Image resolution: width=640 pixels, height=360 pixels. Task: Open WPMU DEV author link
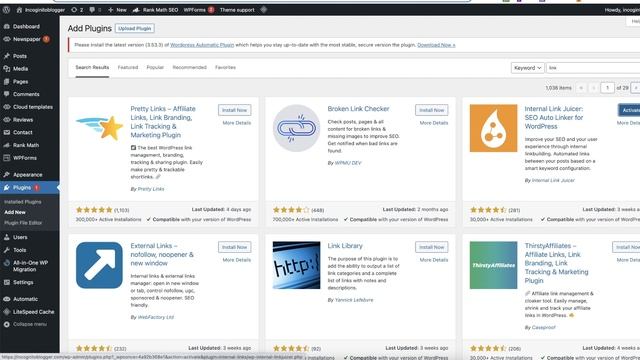pos(348,163)
